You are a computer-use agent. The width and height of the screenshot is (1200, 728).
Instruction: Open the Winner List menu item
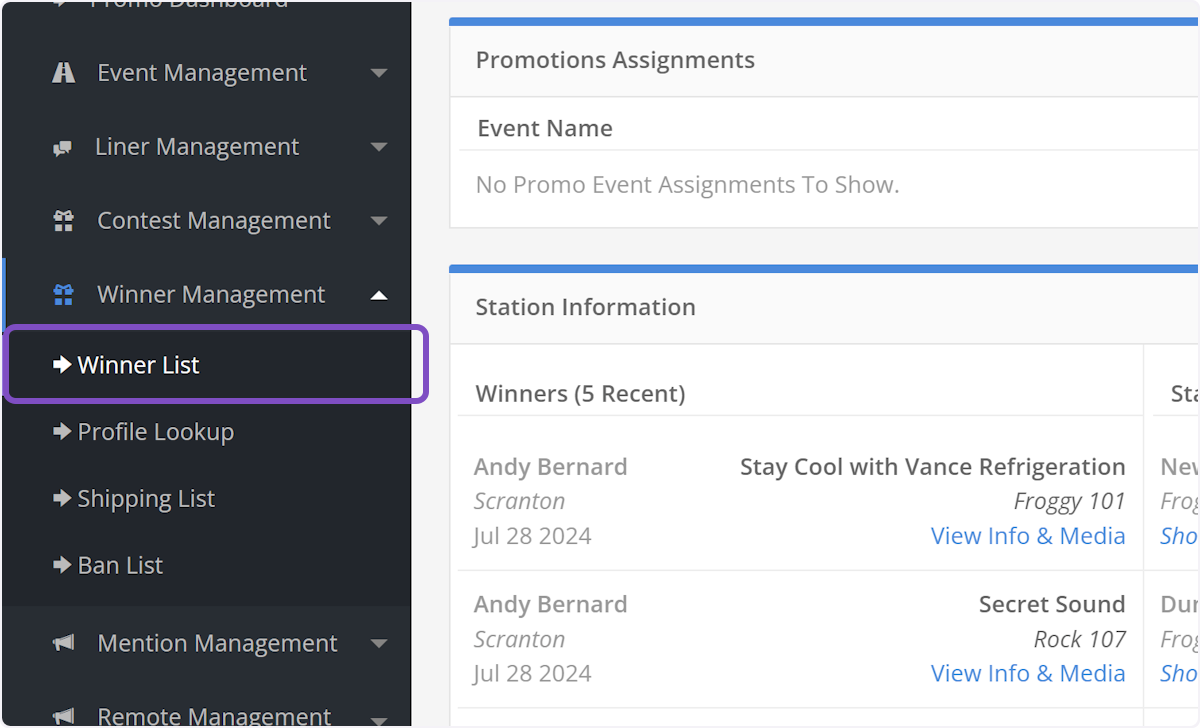coord(139,366)
